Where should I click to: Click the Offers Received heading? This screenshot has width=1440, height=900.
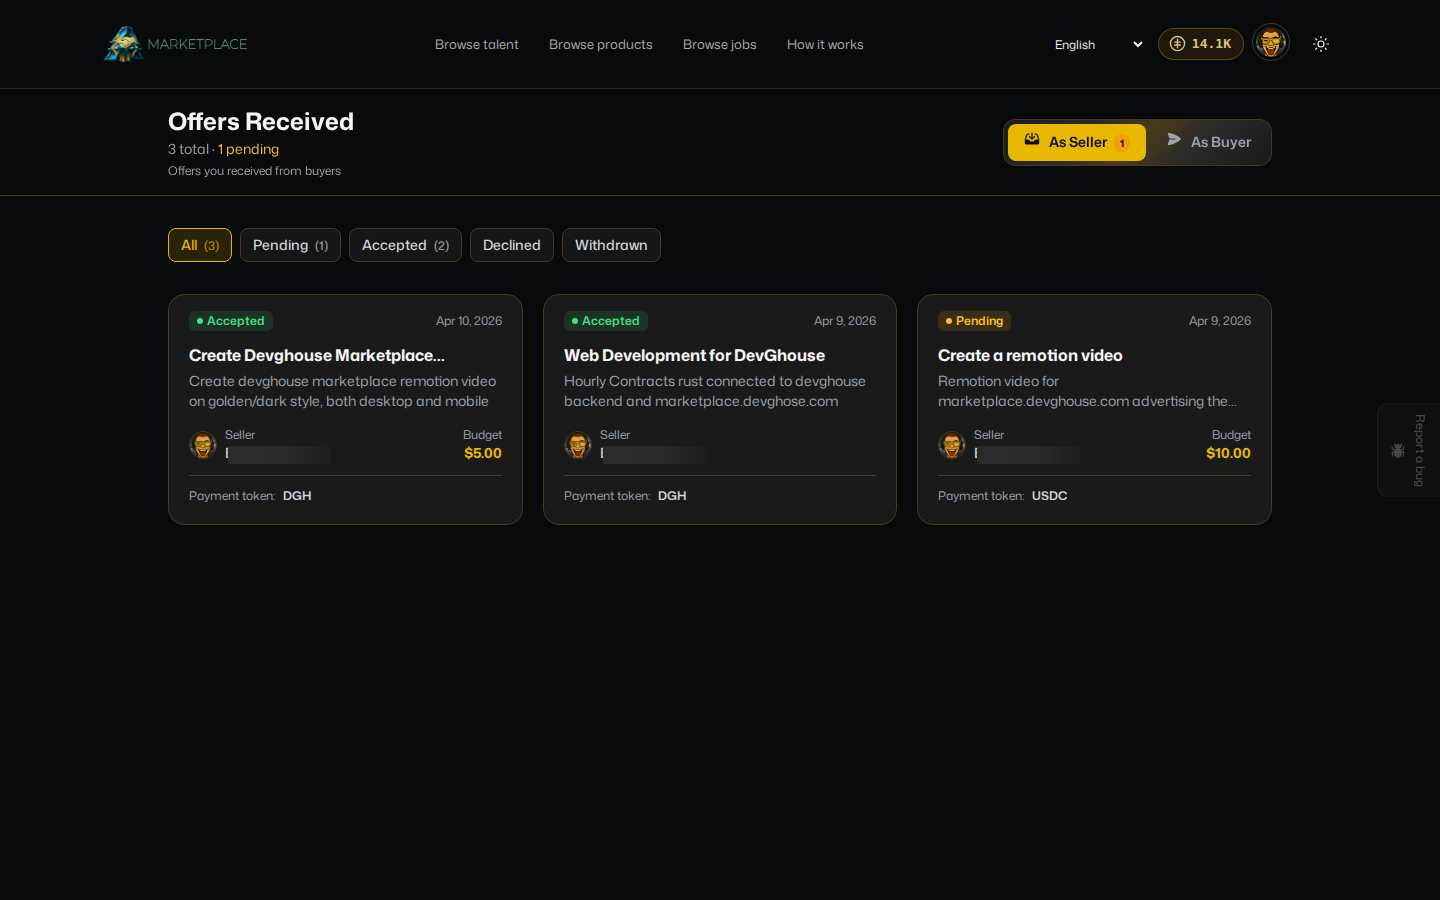(x=261, y=122)
